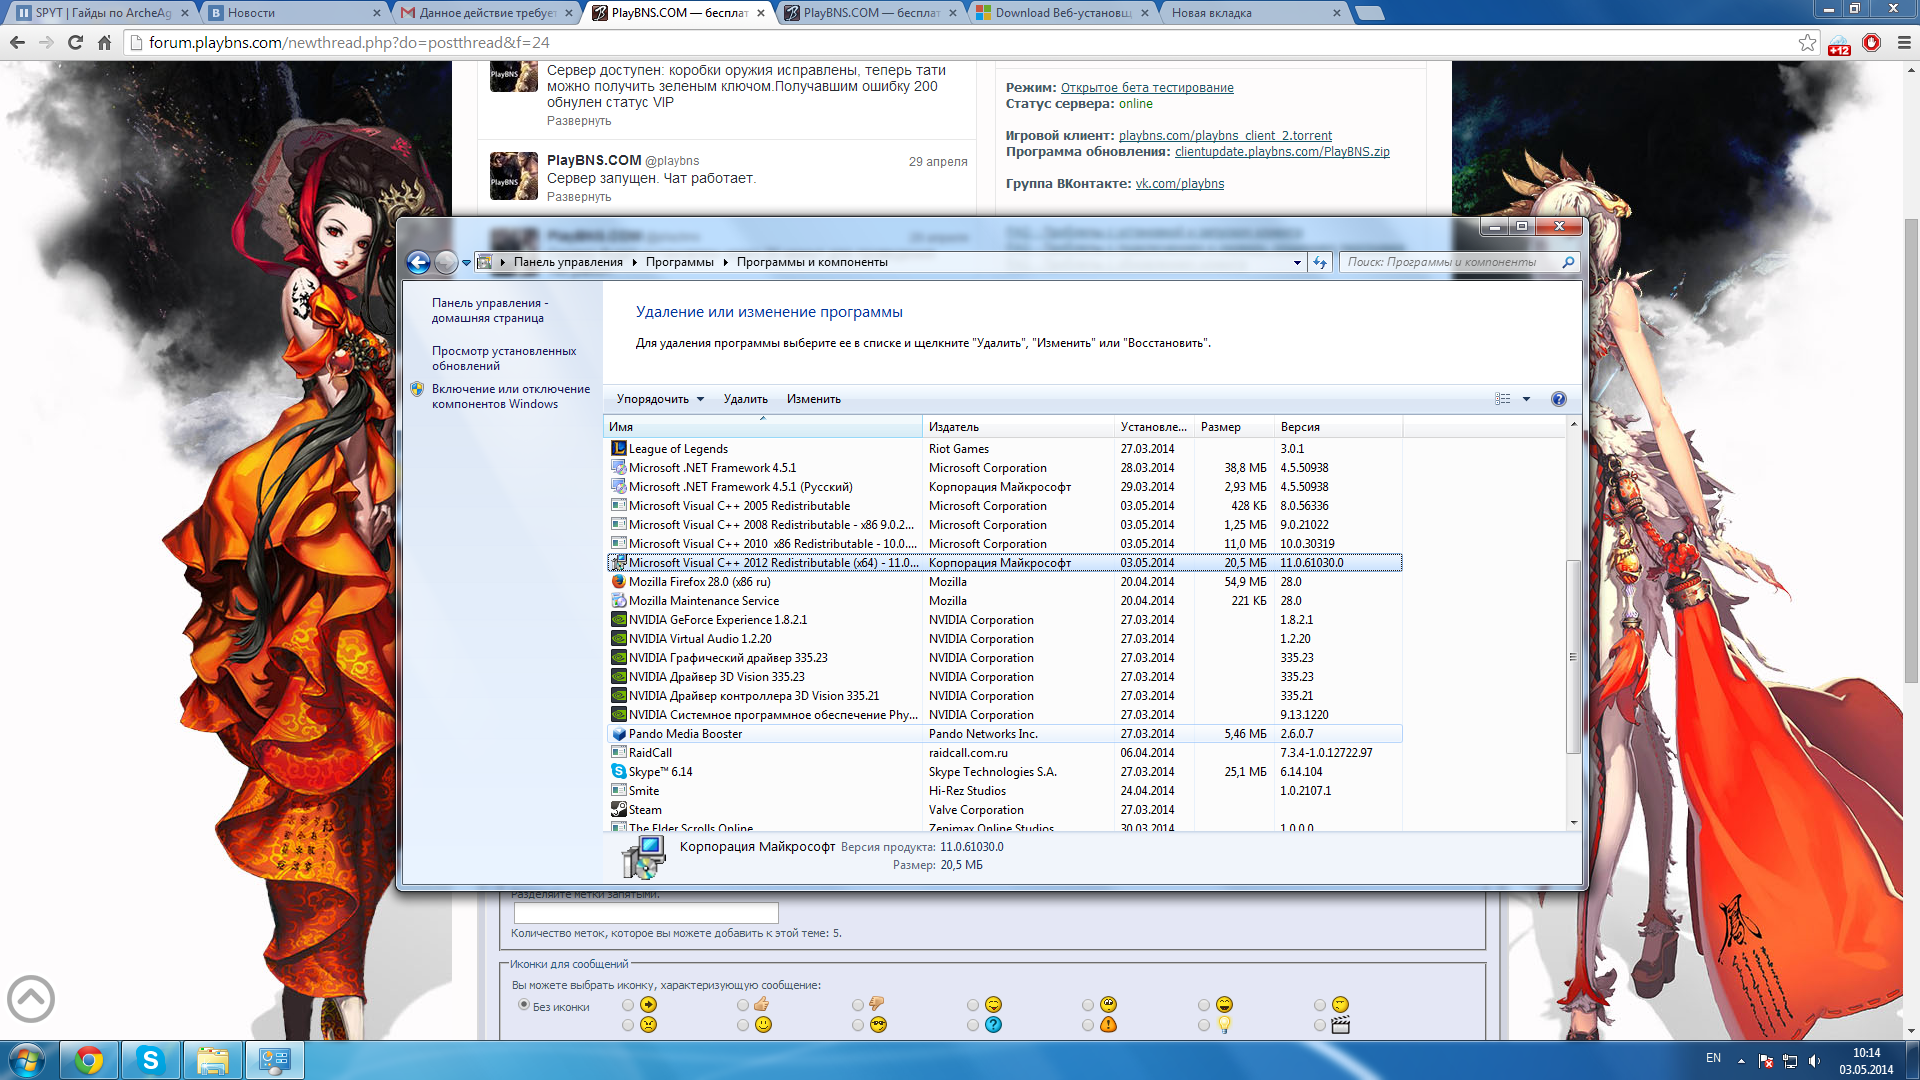The width and height of the screenshot is (1920, 1080).
Task: Select the light bulb icon radio button
Action: [x=1204, y=1025]
